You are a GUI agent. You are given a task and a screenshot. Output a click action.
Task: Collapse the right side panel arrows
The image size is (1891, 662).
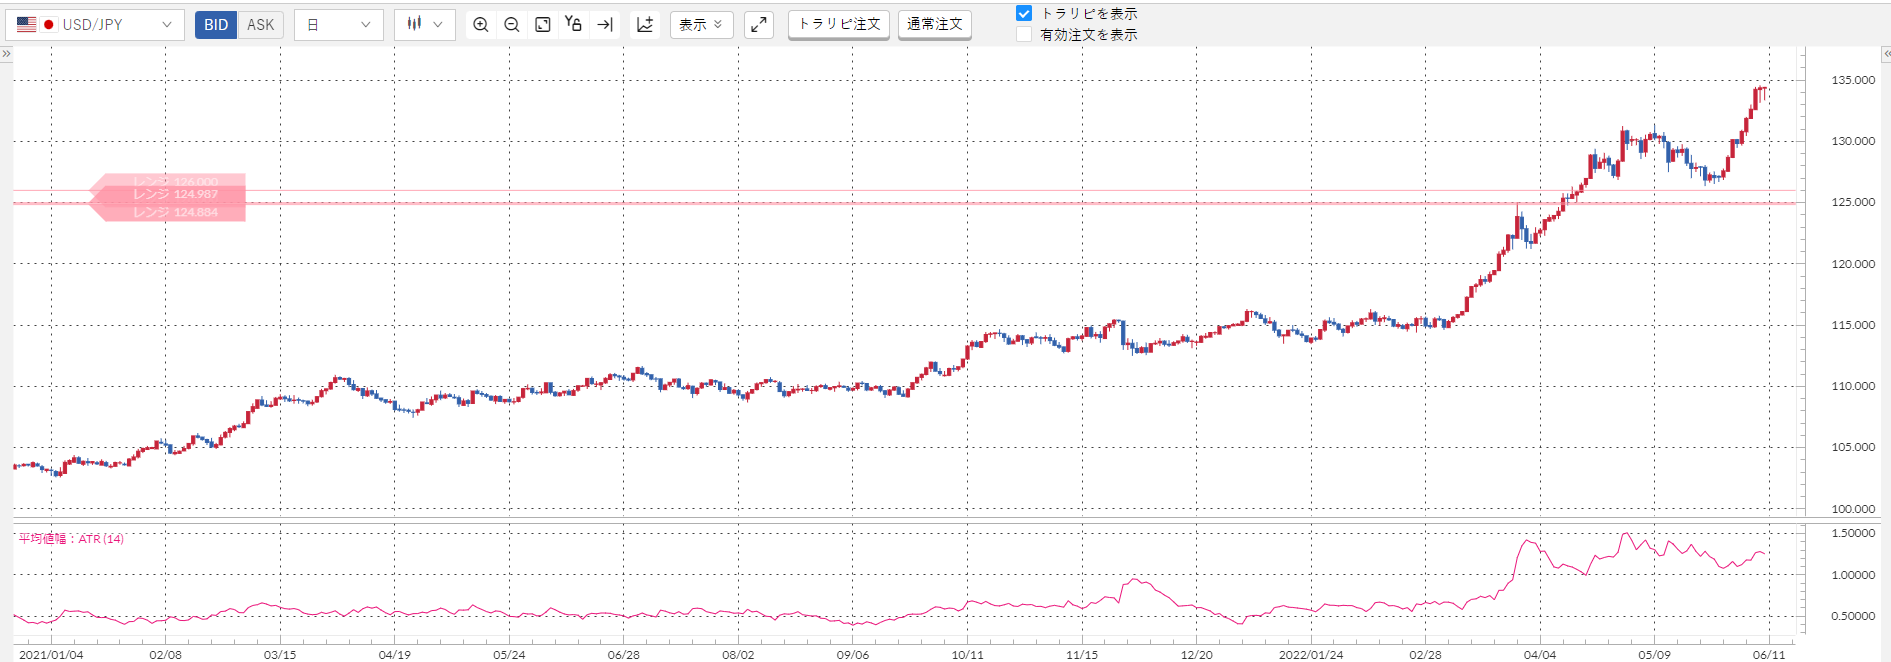[1885, 53]
